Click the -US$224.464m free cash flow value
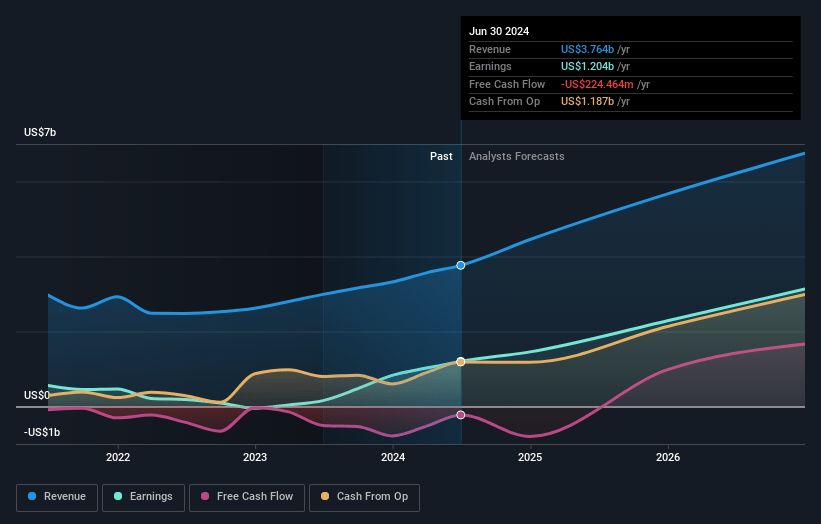Viewport: 821px width, 524px height. click(597, 84)
